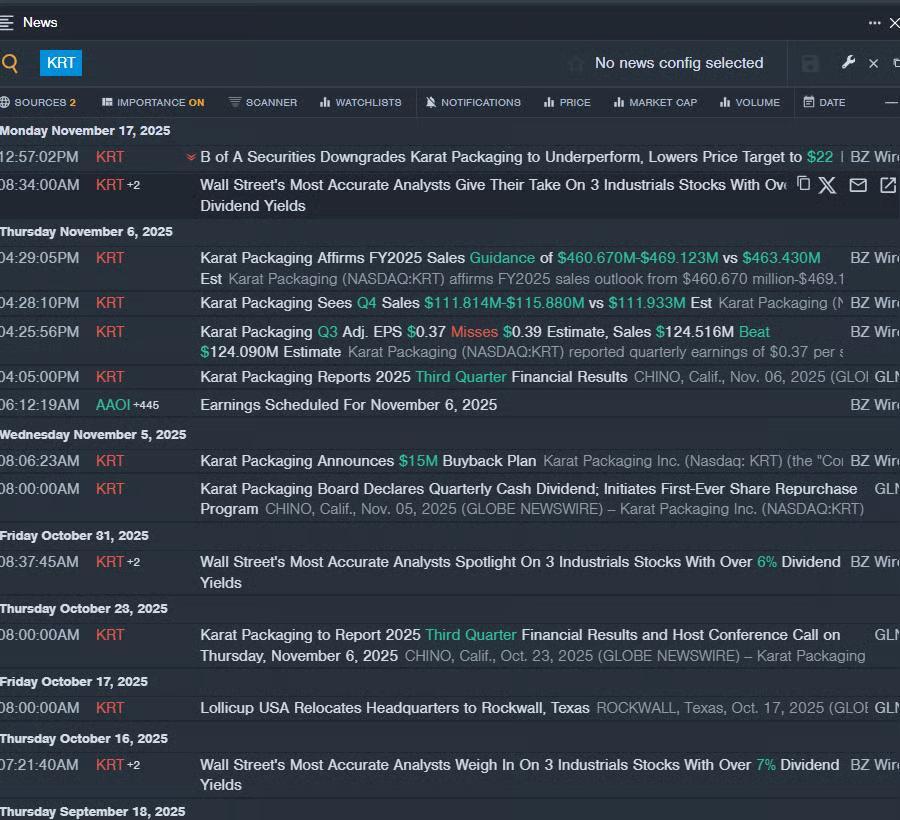Toggle the Scanner filter

263,102
